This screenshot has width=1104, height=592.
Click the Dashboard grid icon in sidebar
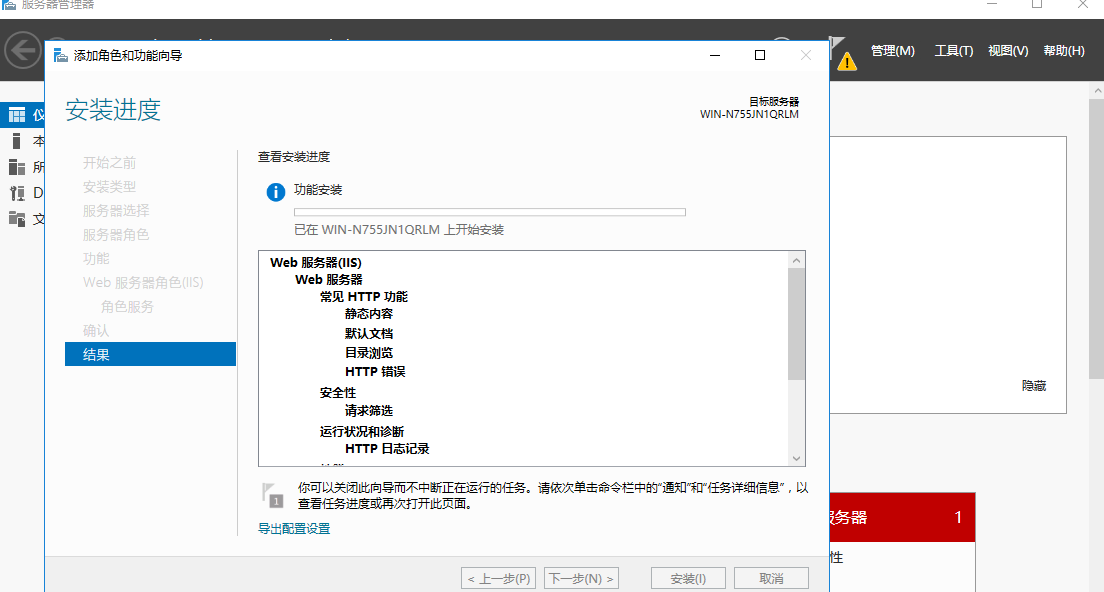tap(17, 115)
